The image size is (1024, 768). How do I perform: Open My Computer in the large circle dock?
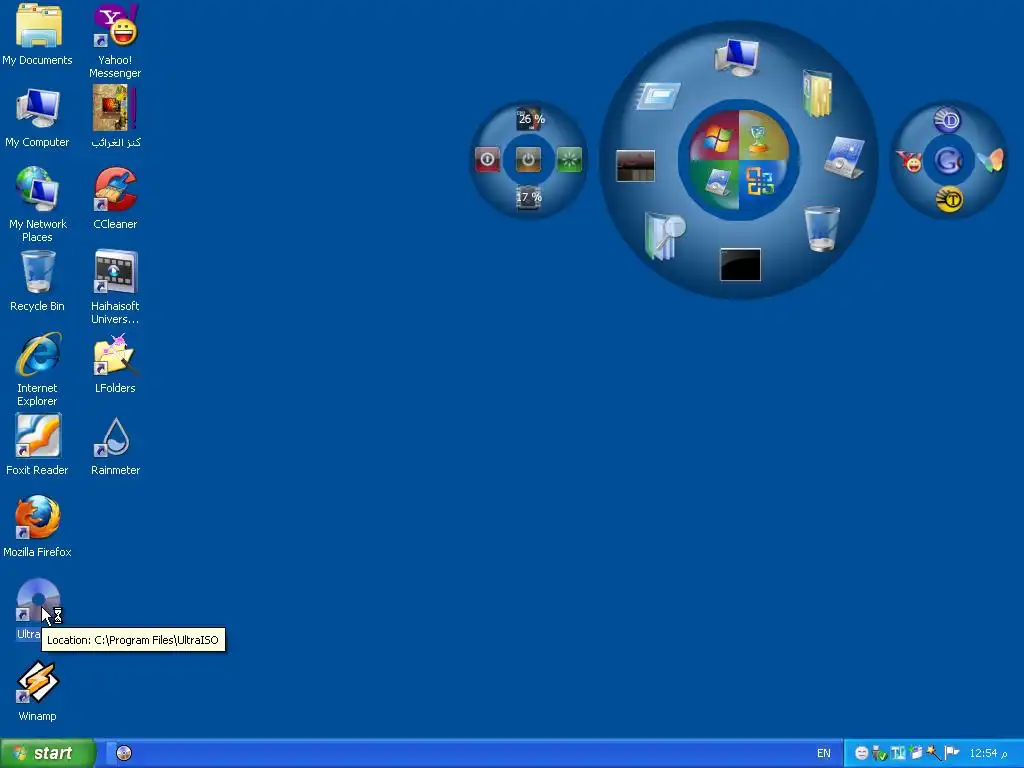737,57
